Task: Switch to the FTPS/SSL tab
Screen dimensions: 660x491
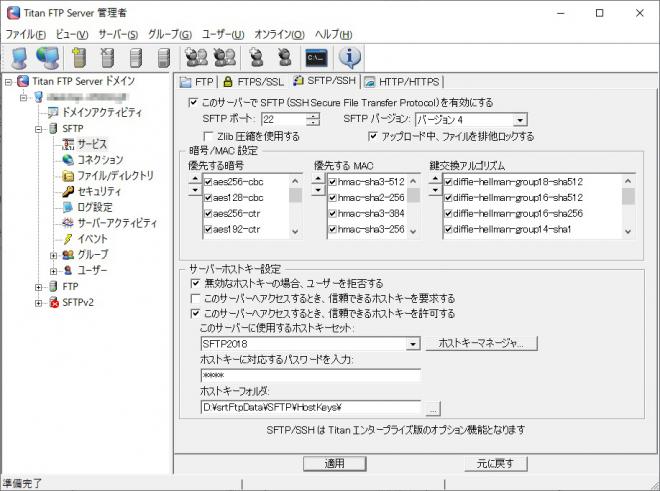Action: tap(253, 81)
